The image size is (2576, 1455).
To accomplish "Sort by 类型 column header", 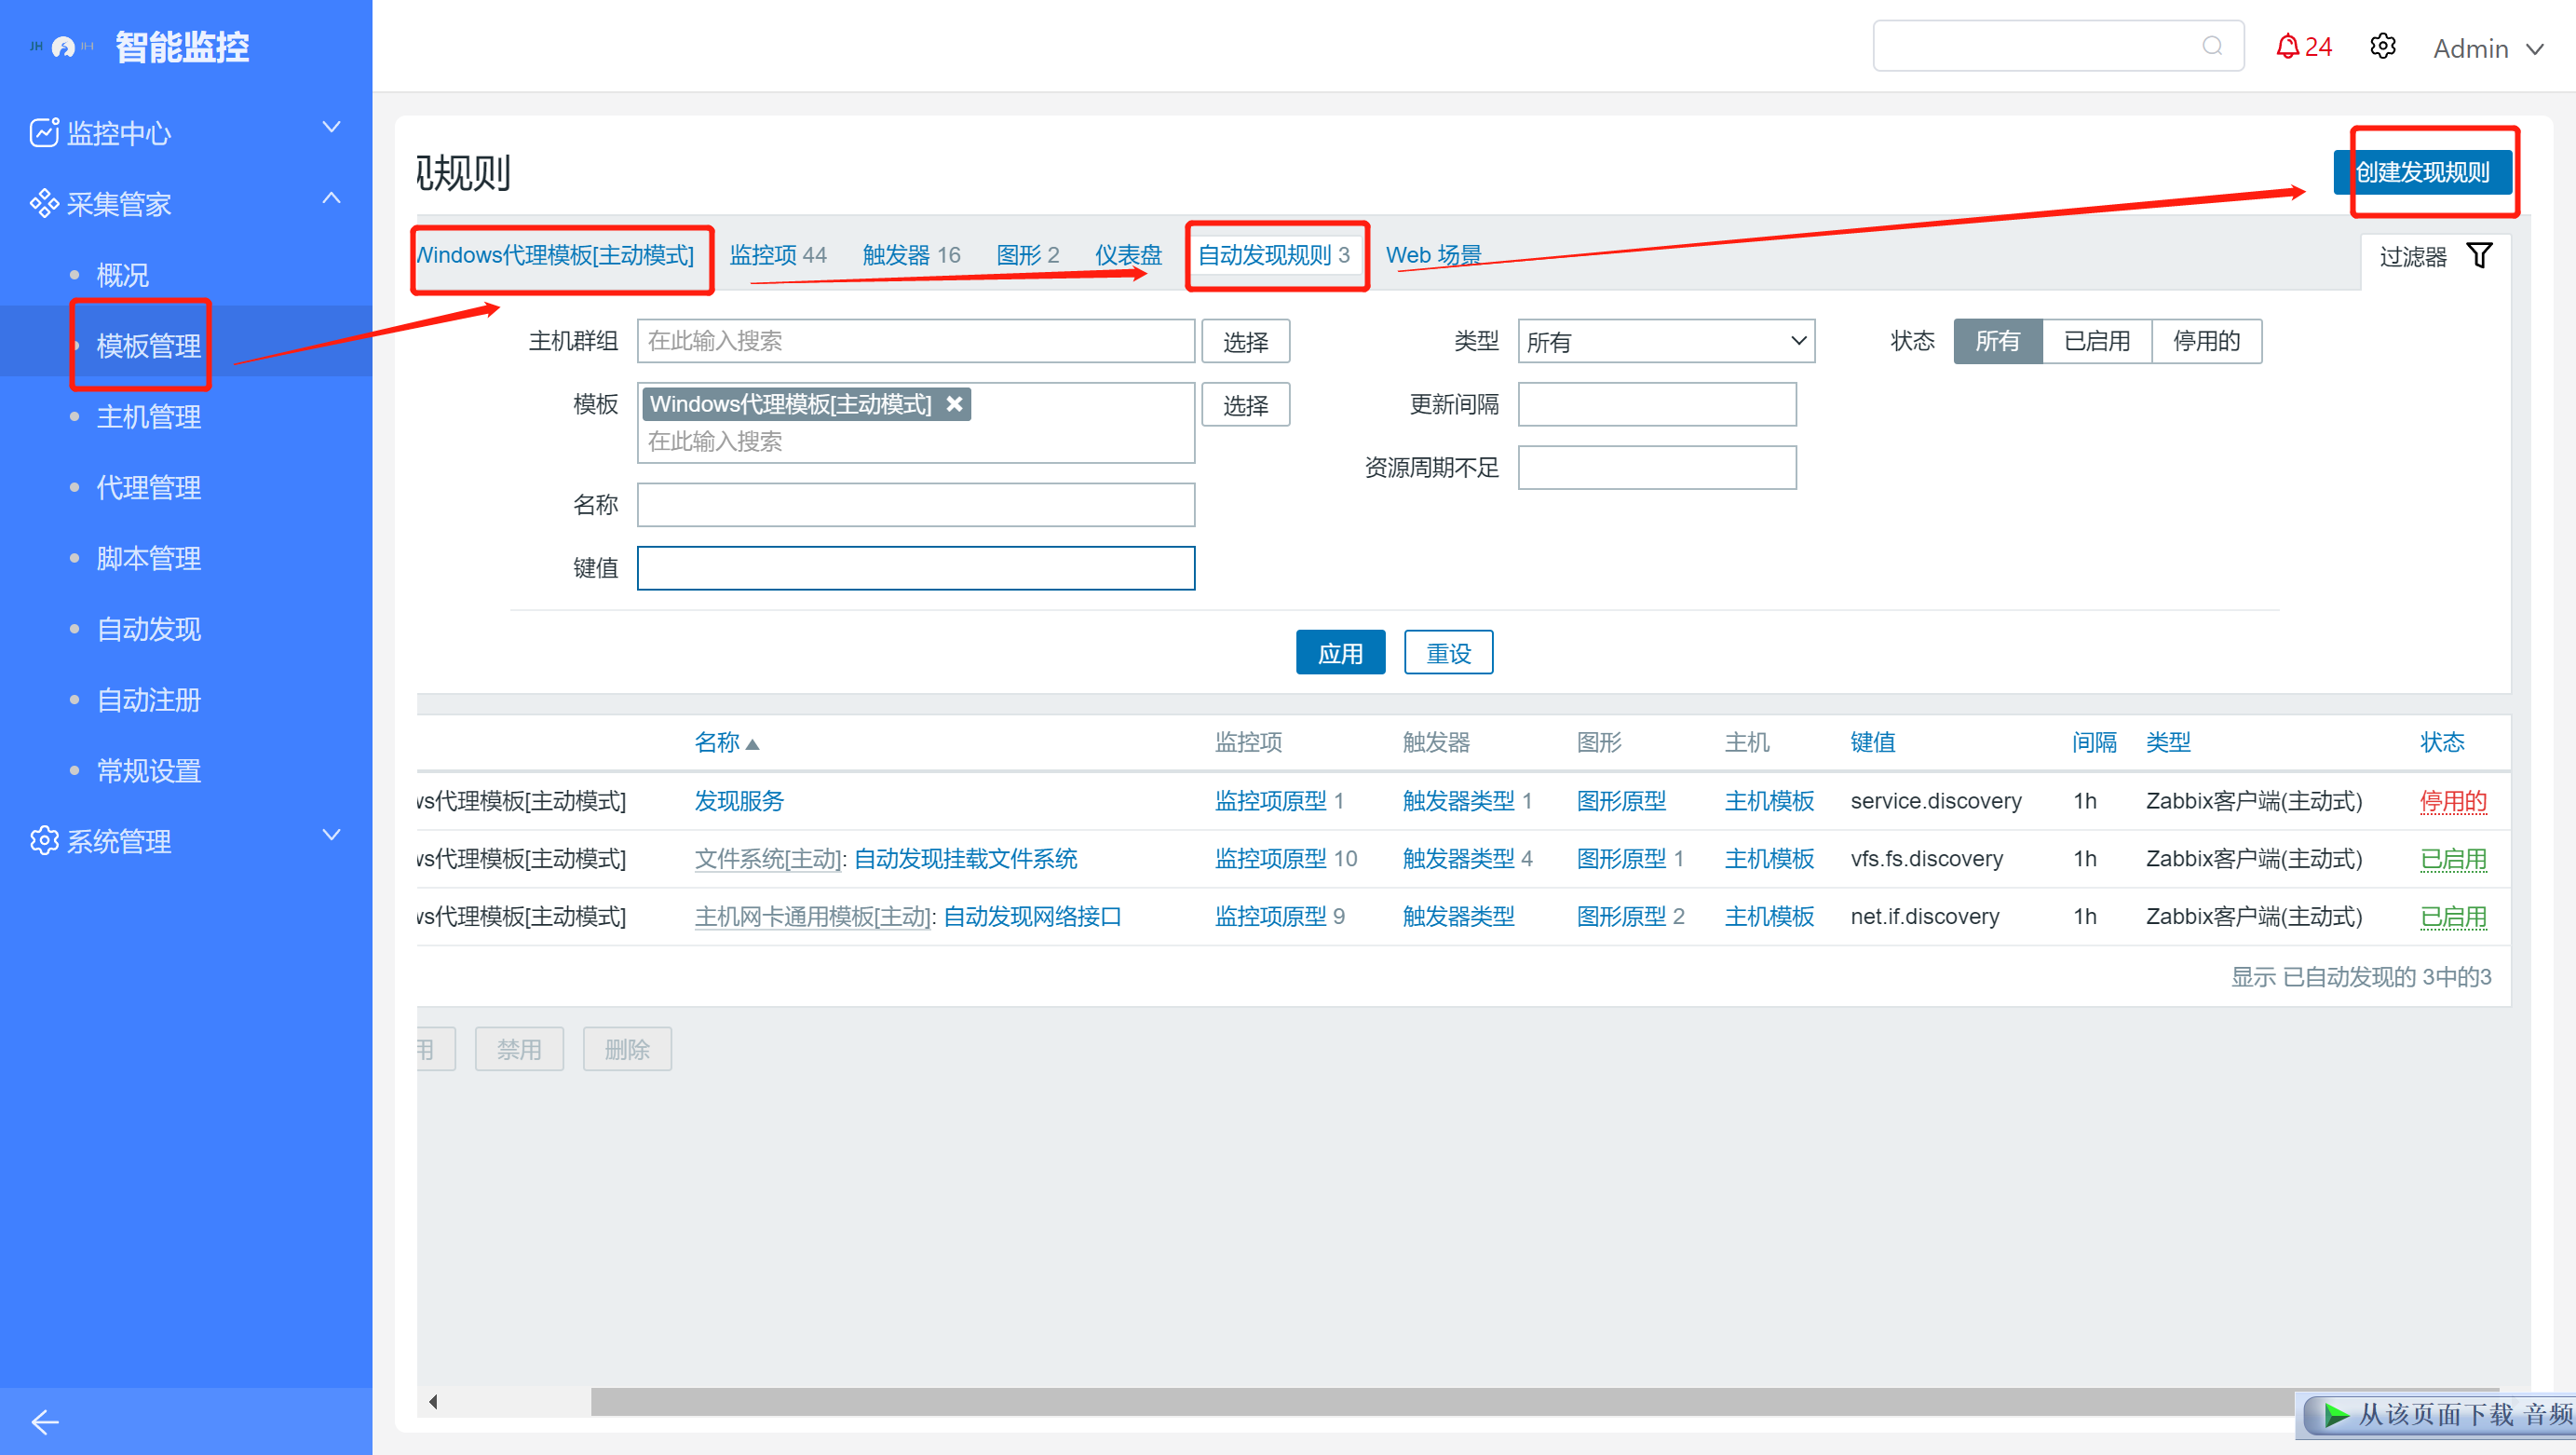I will point(2168,742).
